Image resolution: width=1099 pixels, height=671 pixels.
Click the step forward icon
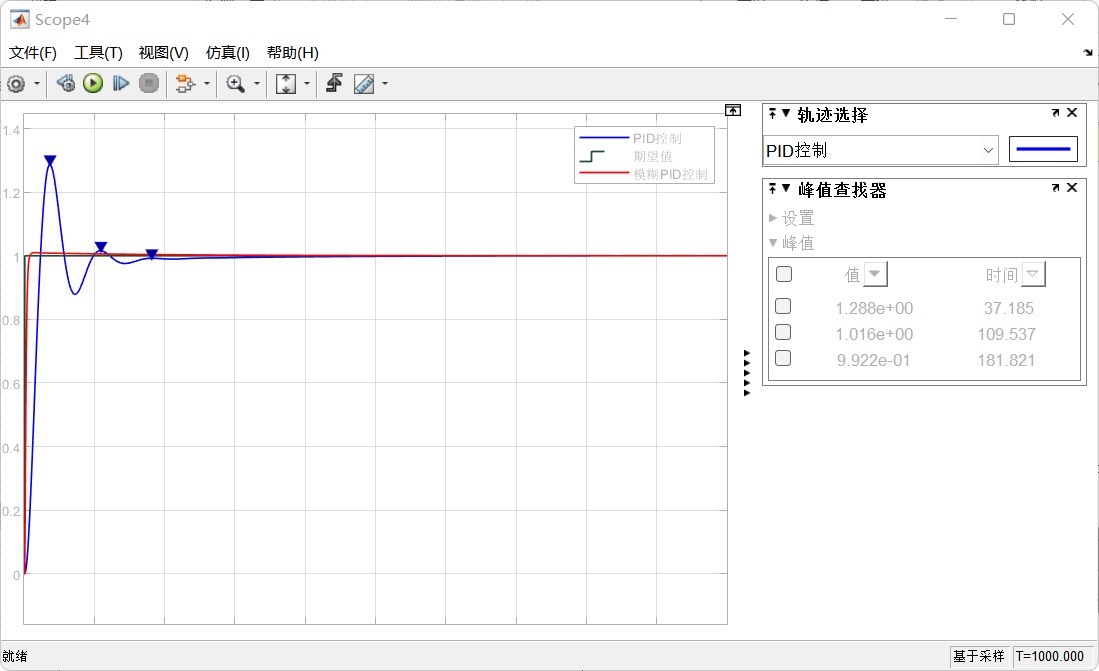point(121,83)
